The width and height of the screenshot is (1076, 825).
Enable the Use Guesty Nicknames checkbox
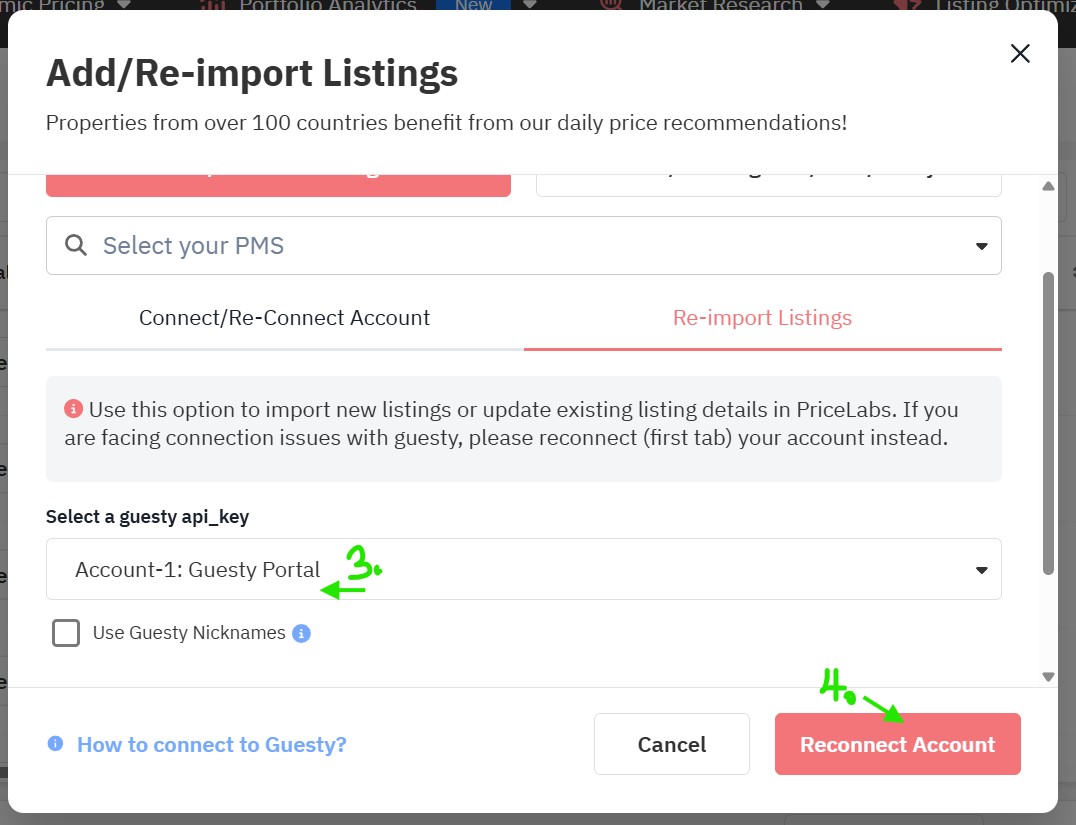coord(66,633)
